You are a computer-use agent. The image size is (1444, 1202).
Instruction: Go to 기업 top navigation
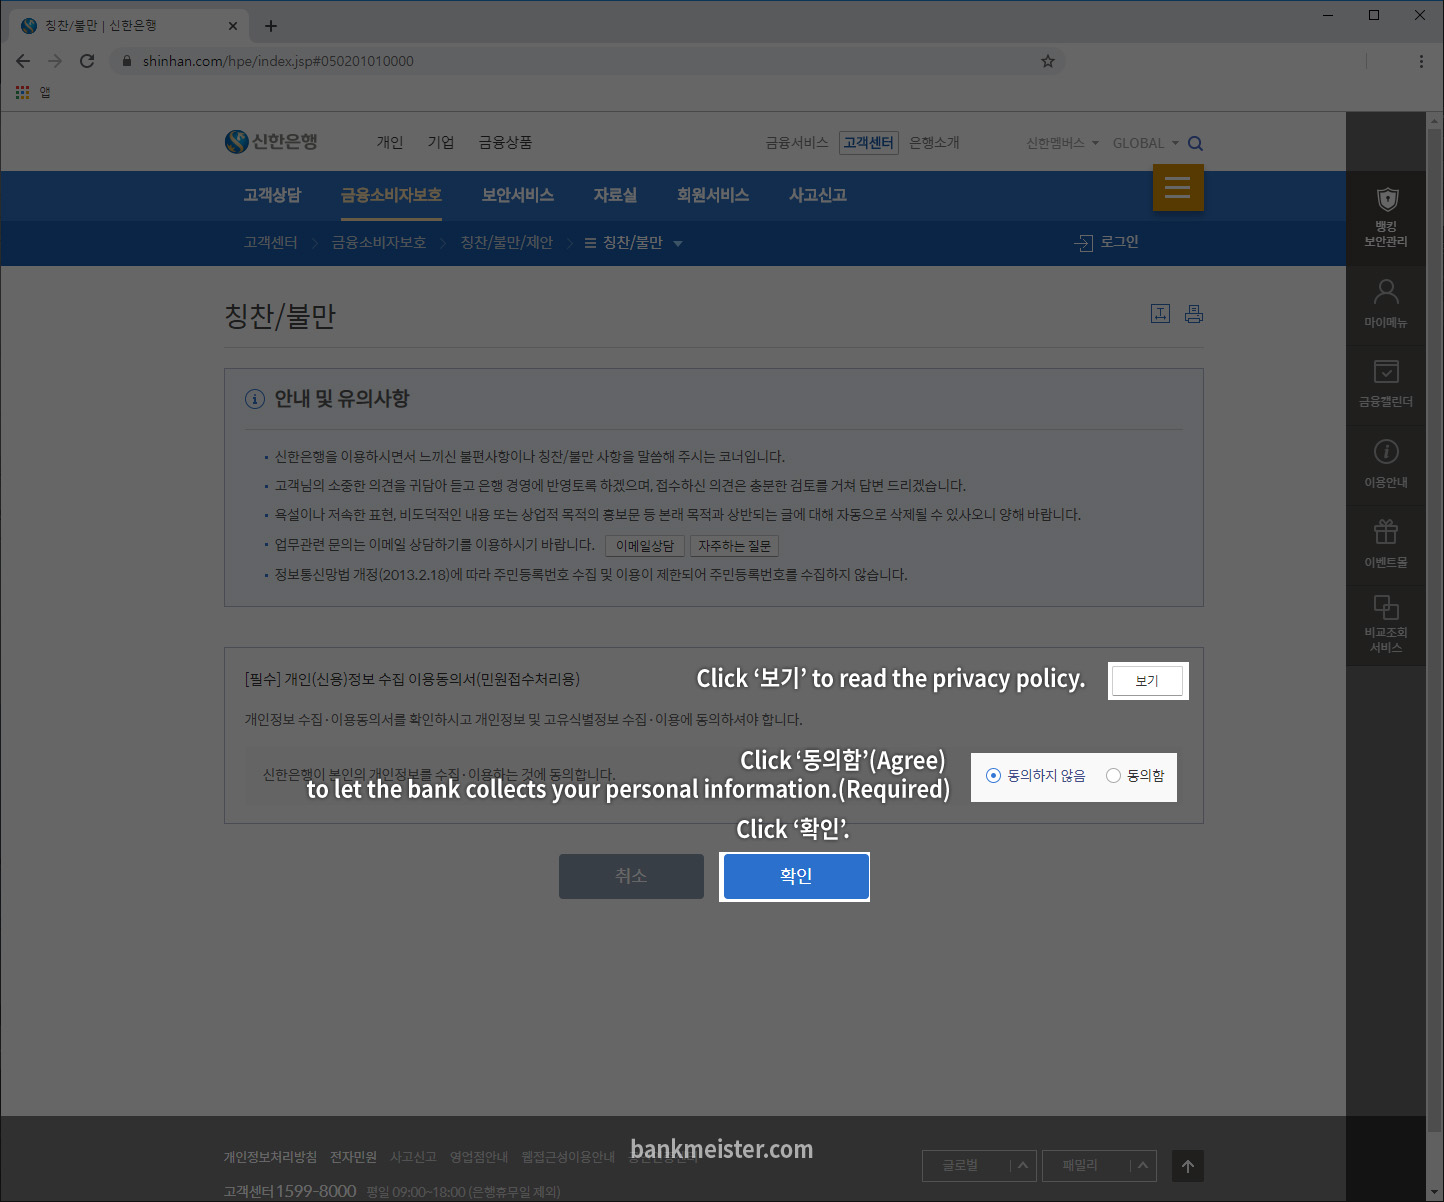tap(441, 142)
